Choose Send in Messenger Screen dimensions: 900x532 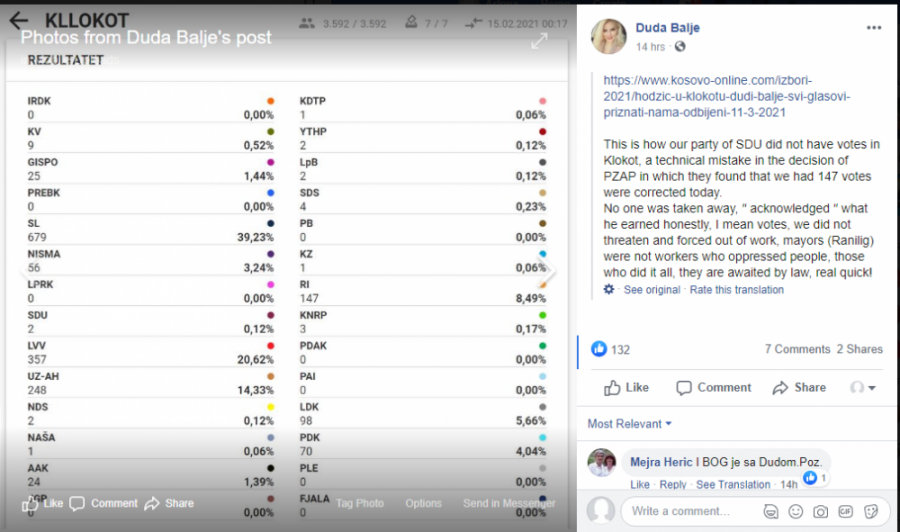click(x=509, y=503)
